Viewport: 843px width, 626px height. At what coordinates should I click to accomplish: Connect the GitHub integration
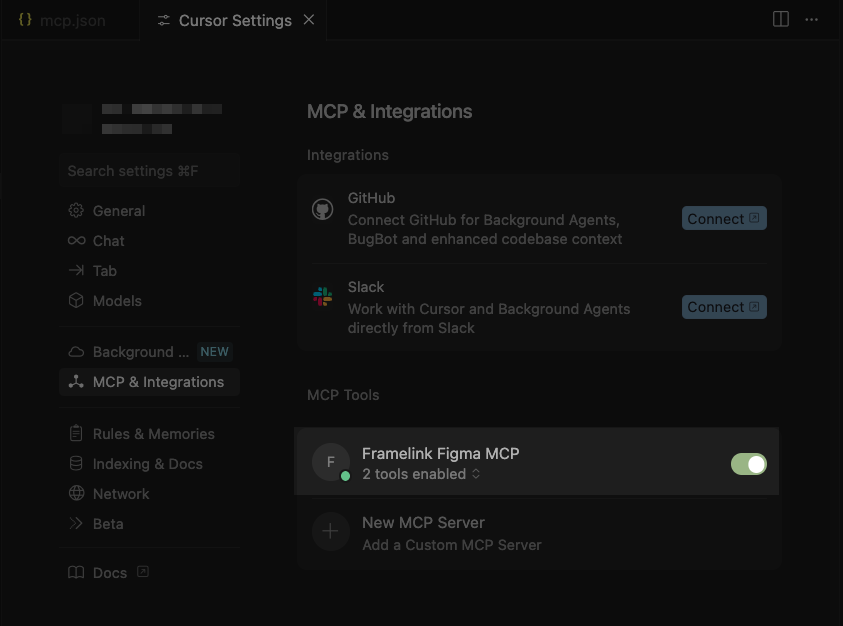(723, 219)
